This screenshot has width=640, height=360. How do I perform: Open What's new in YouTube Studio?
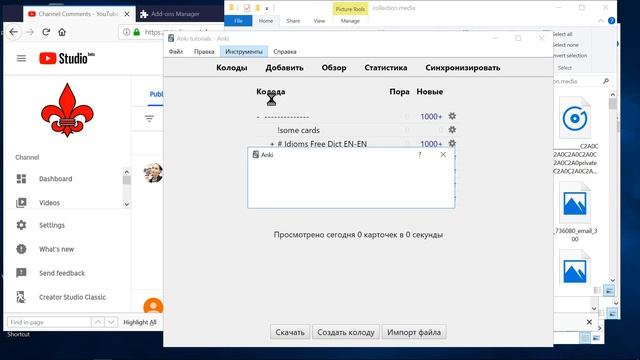click(56, 249)
